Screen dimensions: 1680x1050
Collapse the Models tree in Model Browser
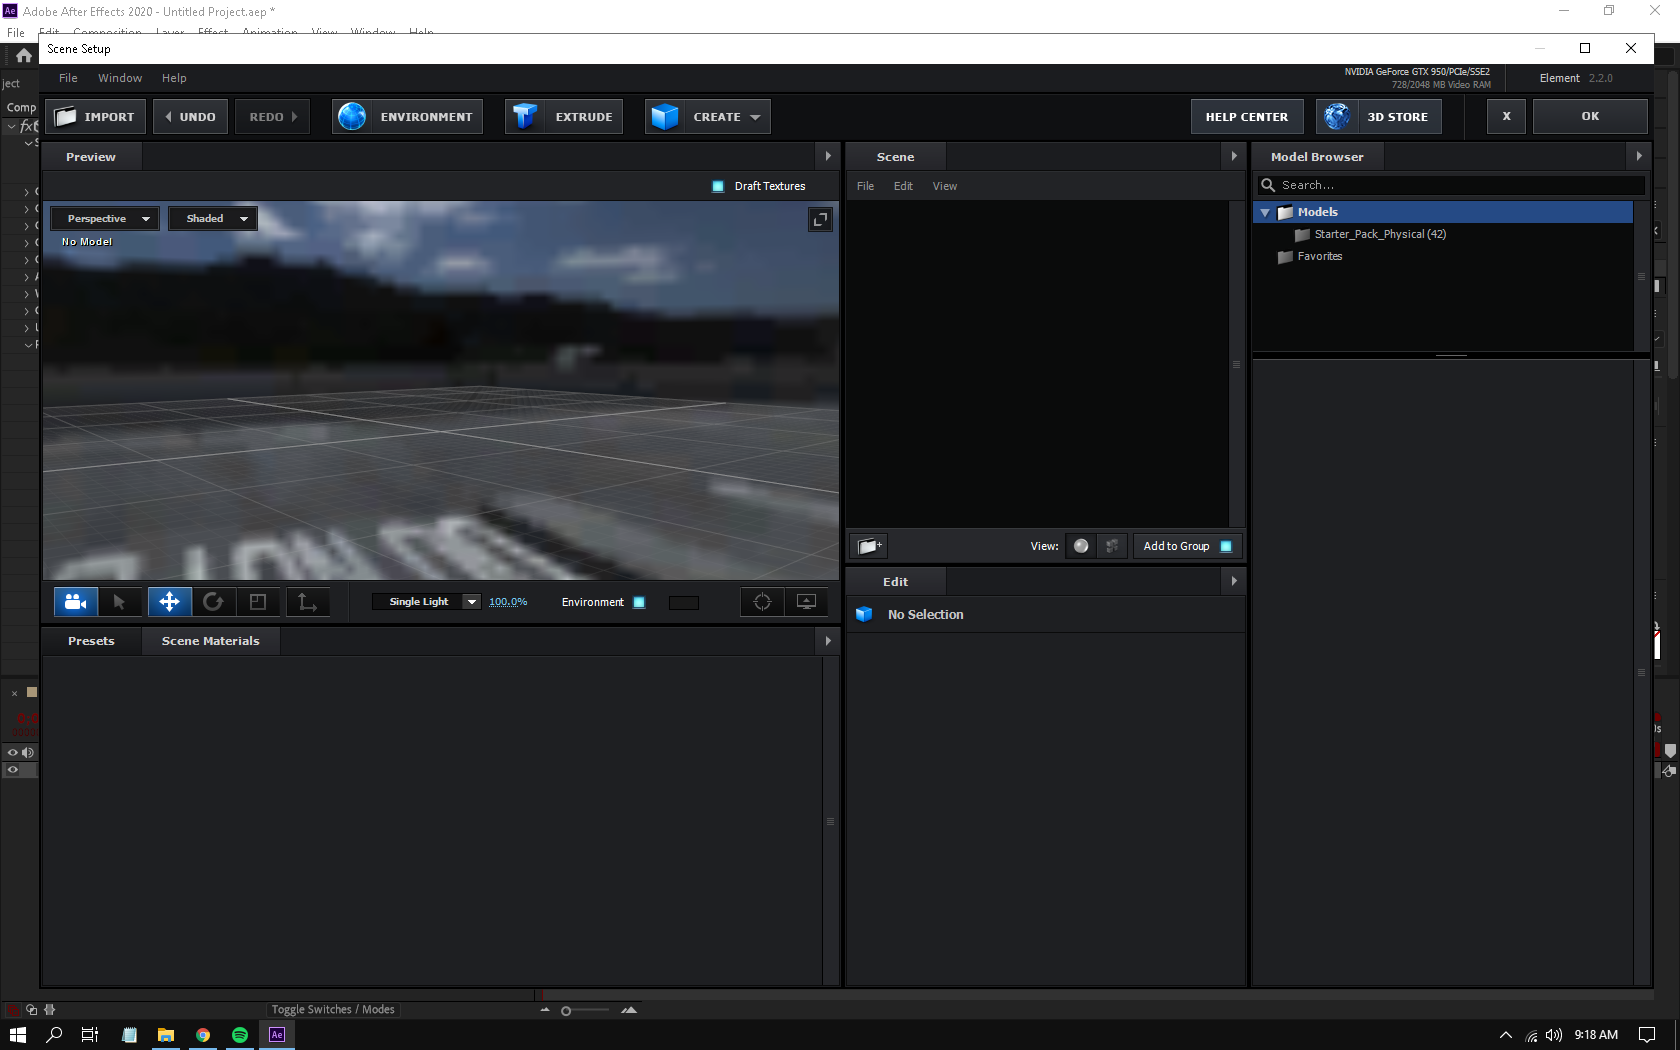[1265, 212]
